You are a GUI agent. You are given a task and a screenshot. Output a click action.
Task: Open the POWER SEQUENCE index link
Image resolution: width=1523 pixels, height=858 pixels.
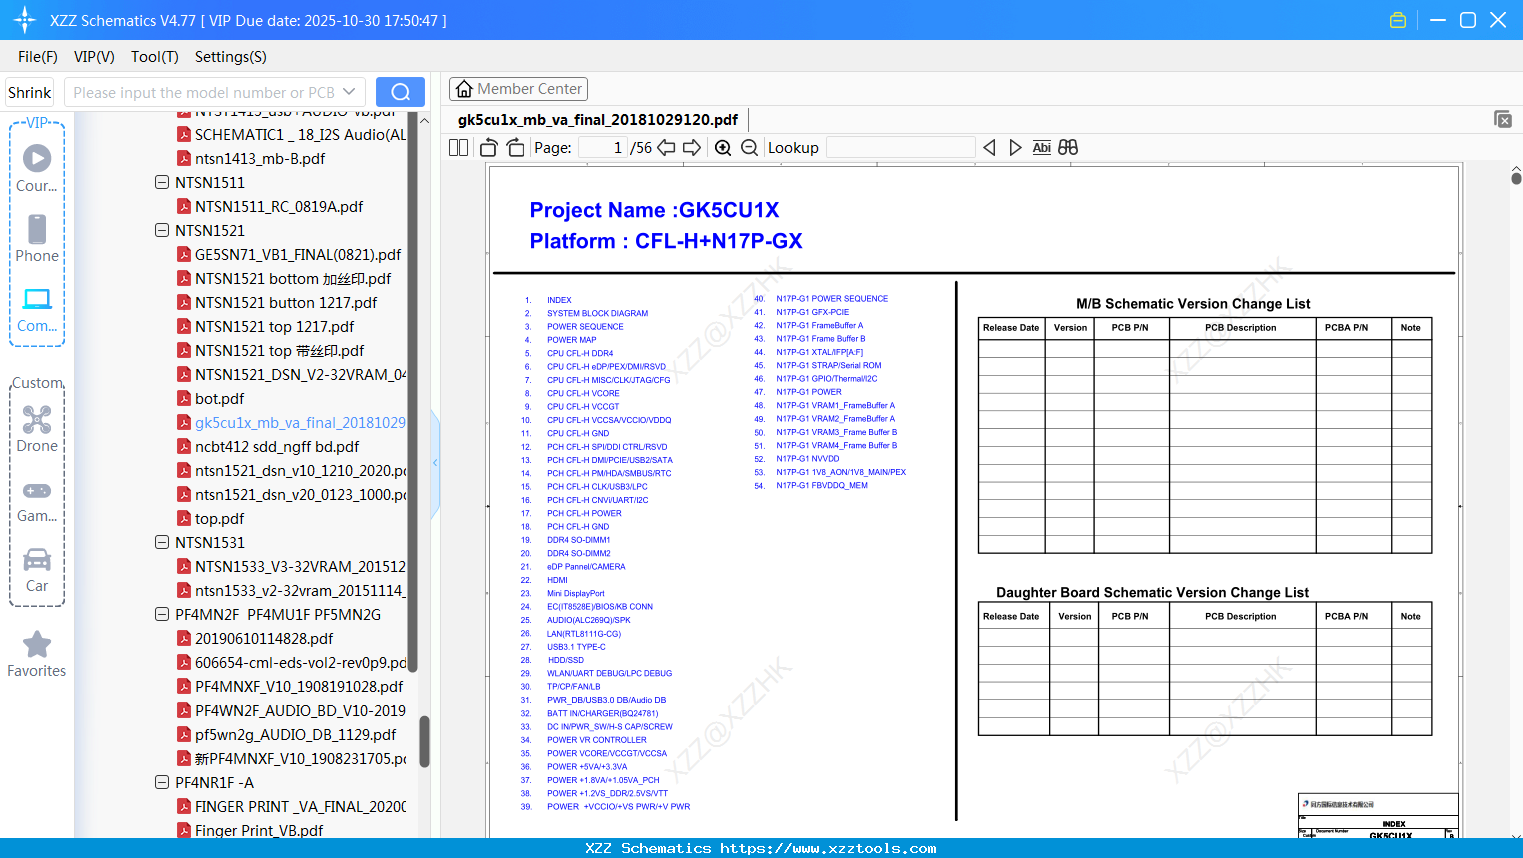[585, 327]
